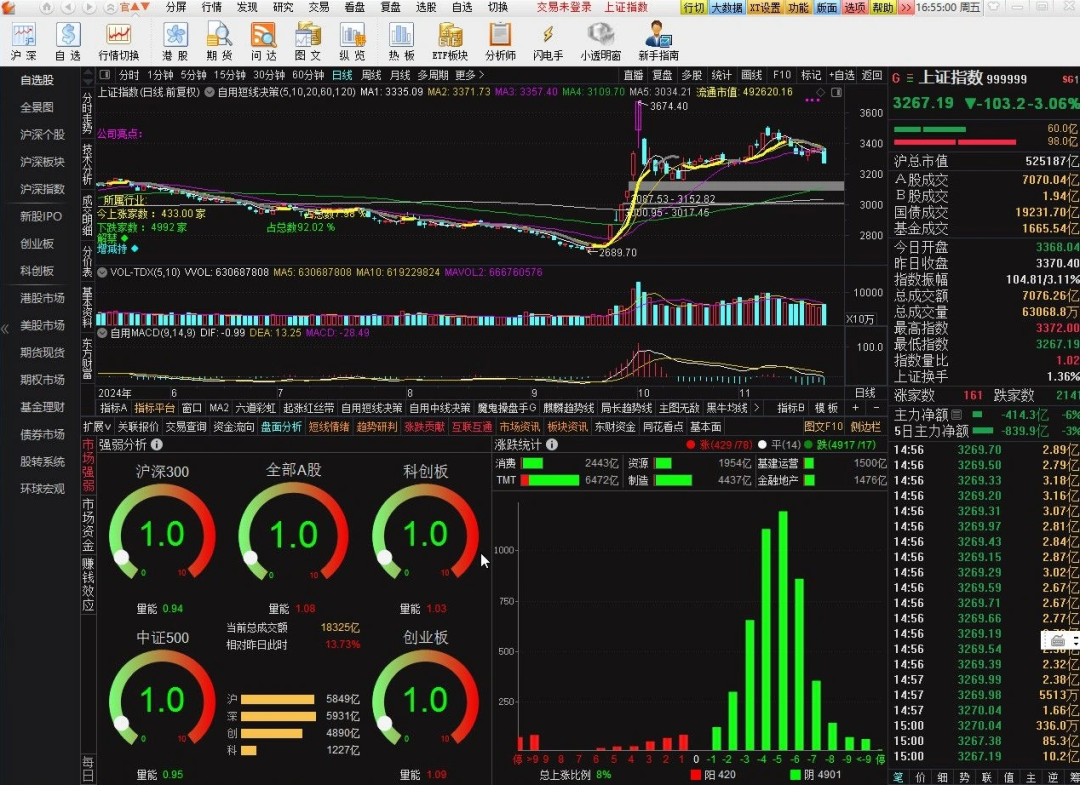Collapse left sidebar with the « arrow
Screen dimensions: 1080x785
5,329
